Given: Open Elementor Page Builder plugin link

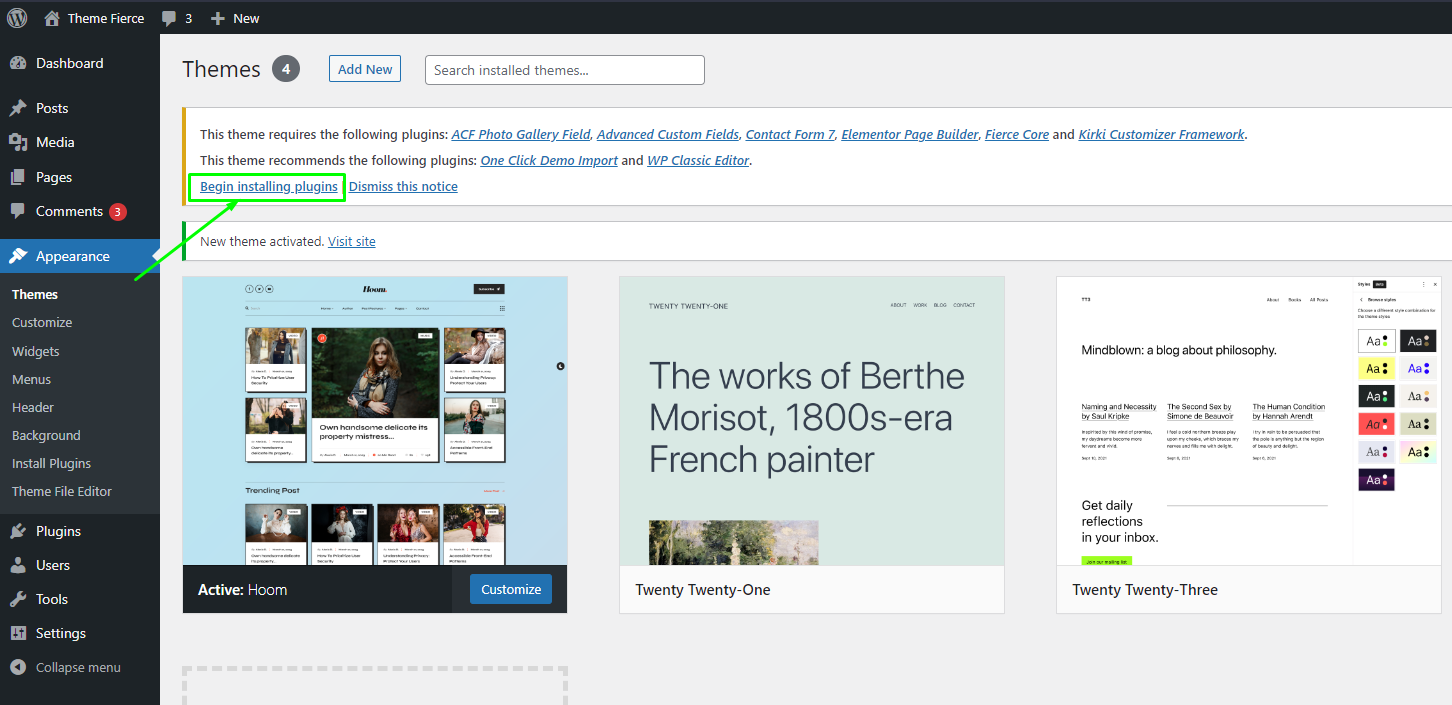Looking at the screenshot, I should (910, 134).
